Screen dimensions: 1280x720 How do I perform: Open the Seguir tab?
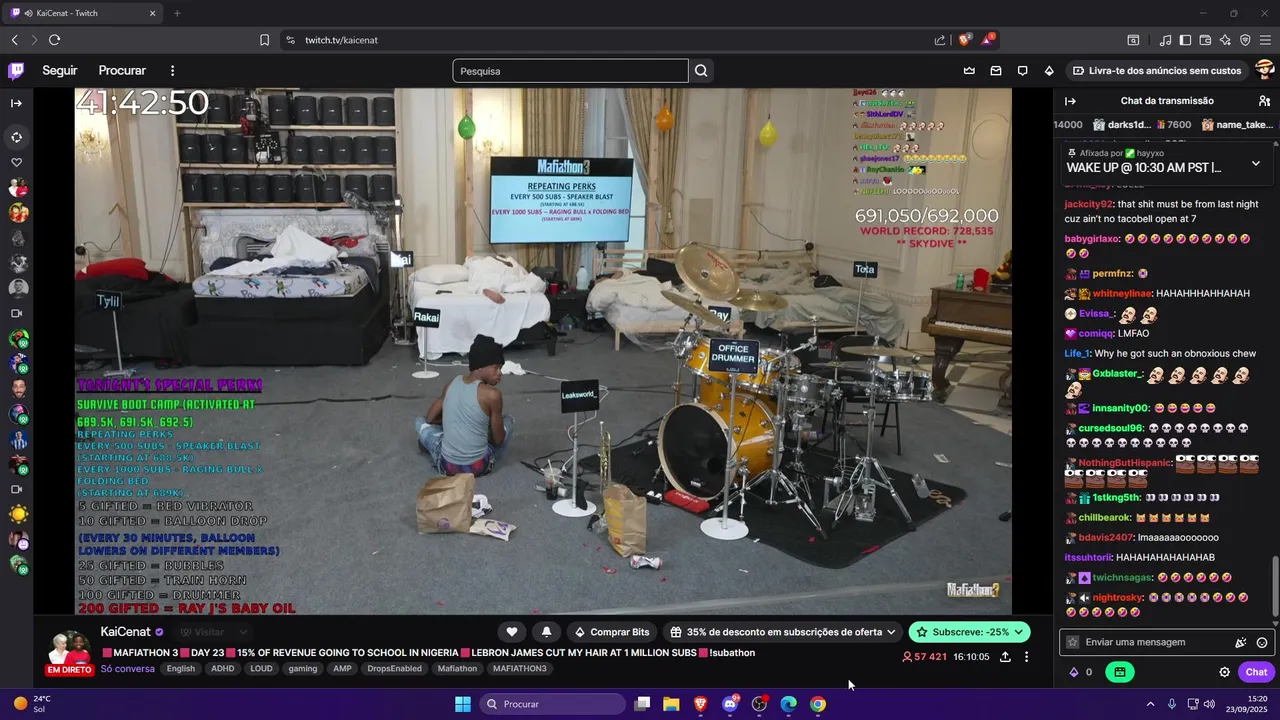tap(60, 71)
